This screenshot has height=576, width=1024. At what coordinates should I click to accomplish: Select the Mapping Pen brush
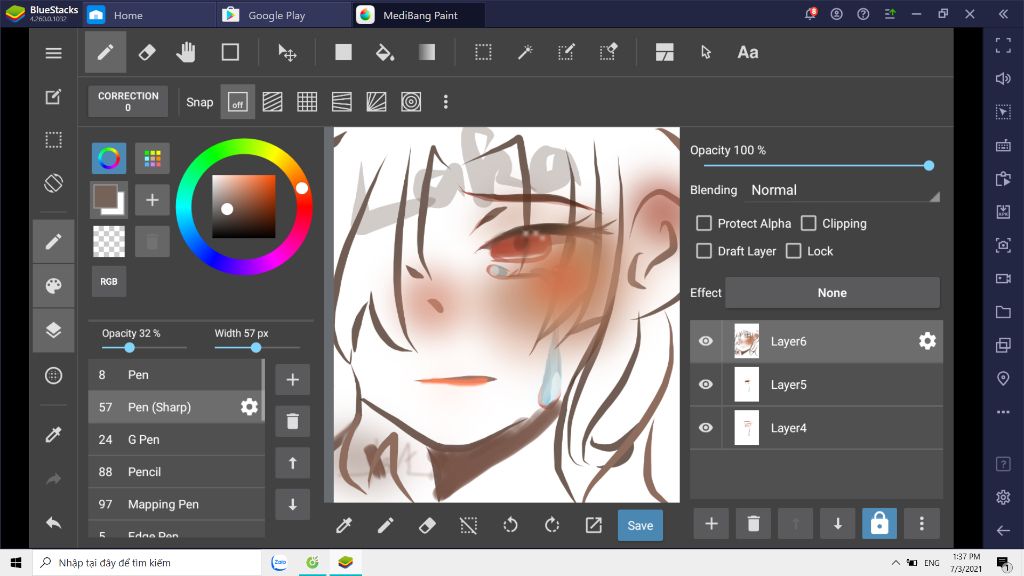pyautogui.click(x=175, y=504)
